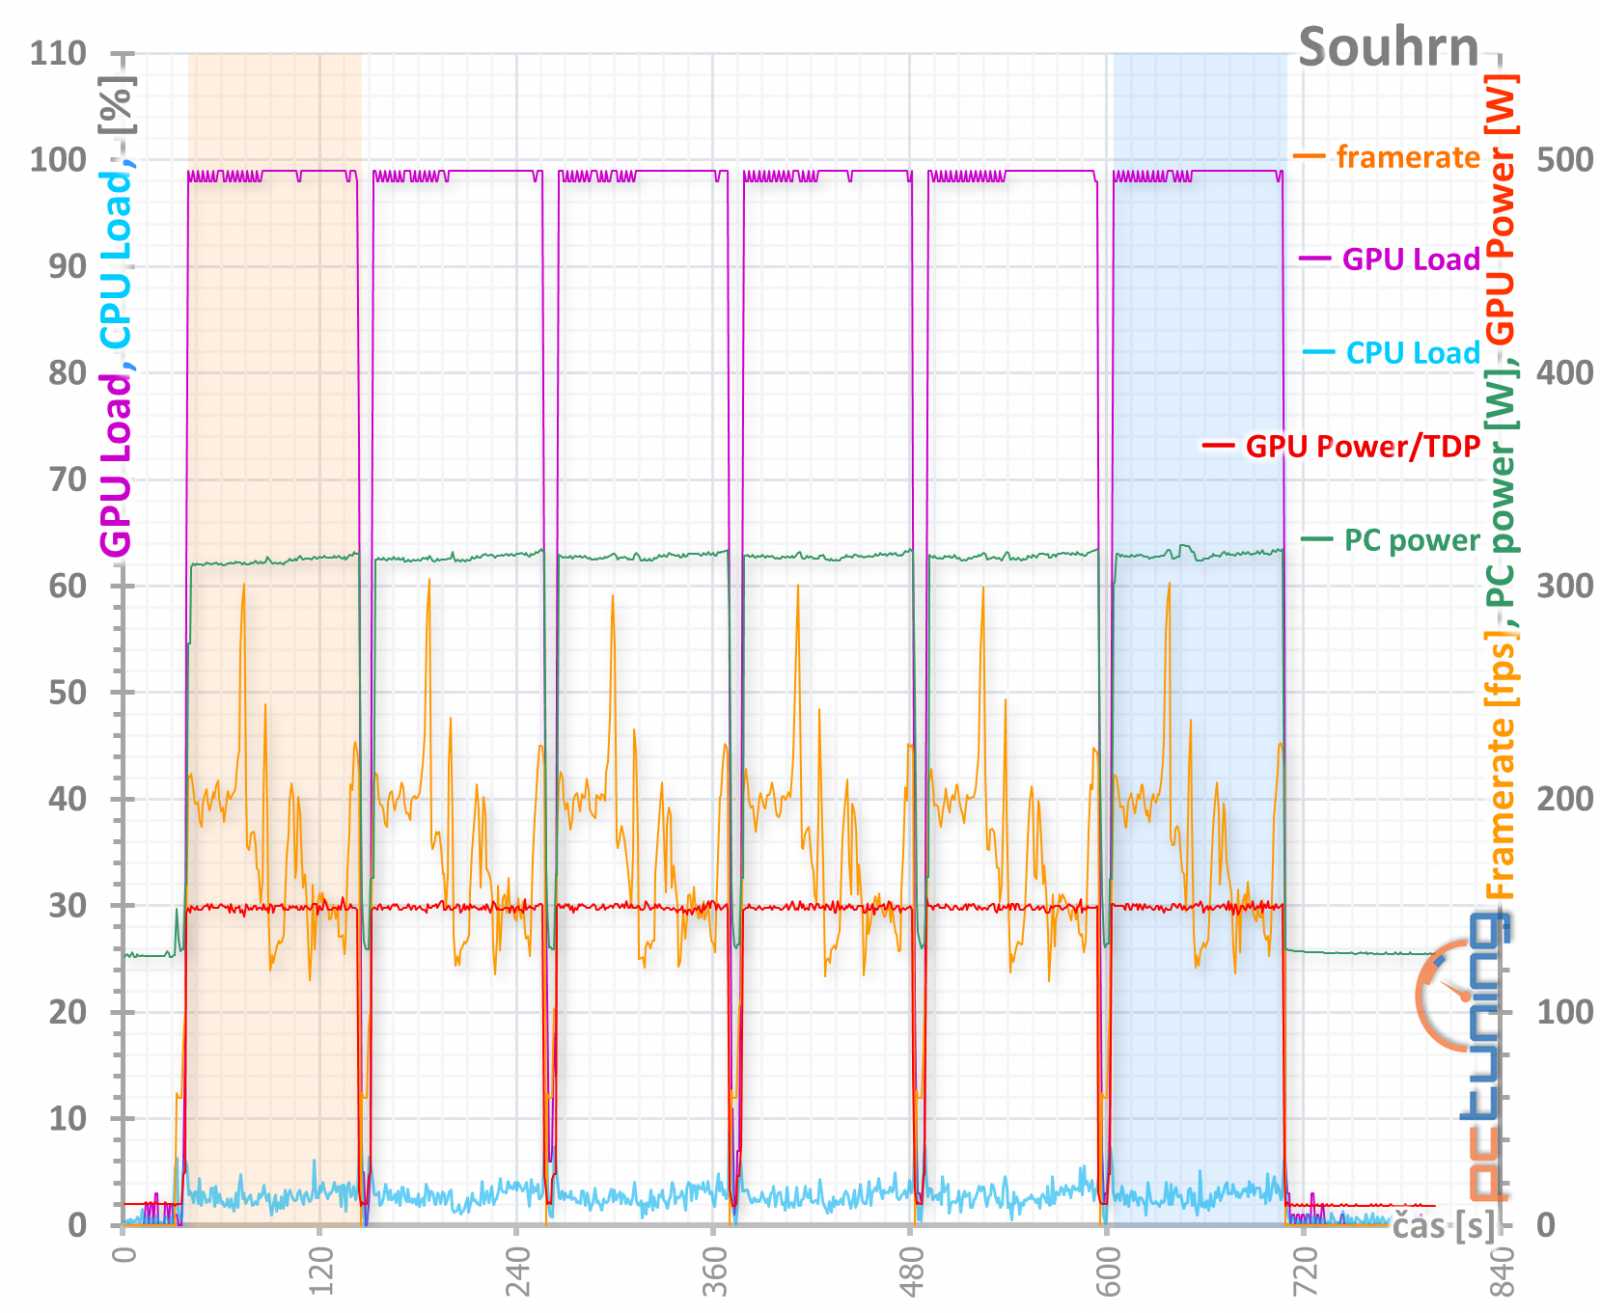Click the x-axis tick label 840
1600x1313 pixels.
(1501, 1271)
